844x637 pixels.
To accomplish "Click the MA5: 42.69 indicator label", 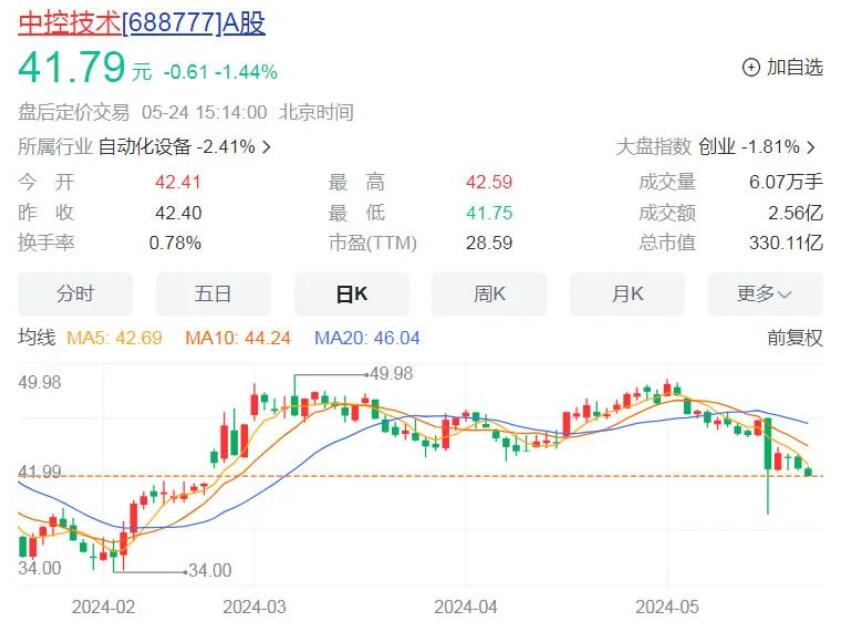I will (114, 338).
